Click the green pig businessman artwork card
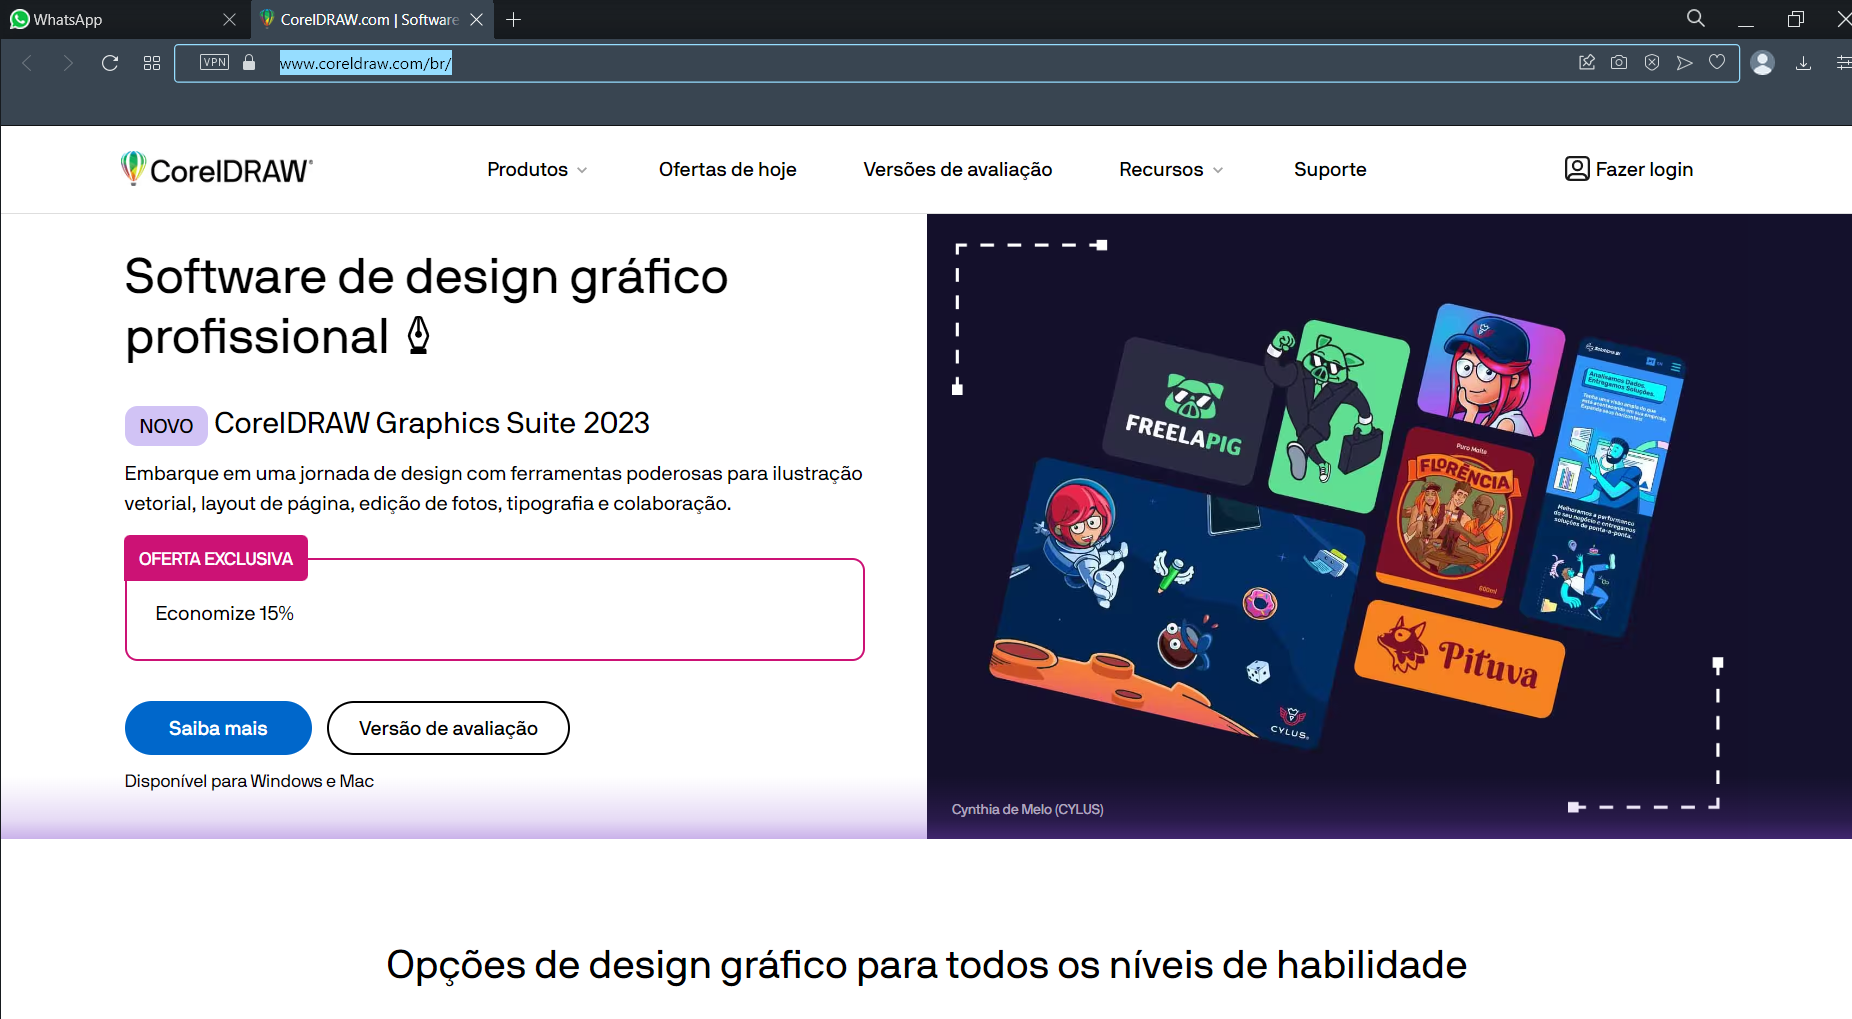 [1338, 416]
